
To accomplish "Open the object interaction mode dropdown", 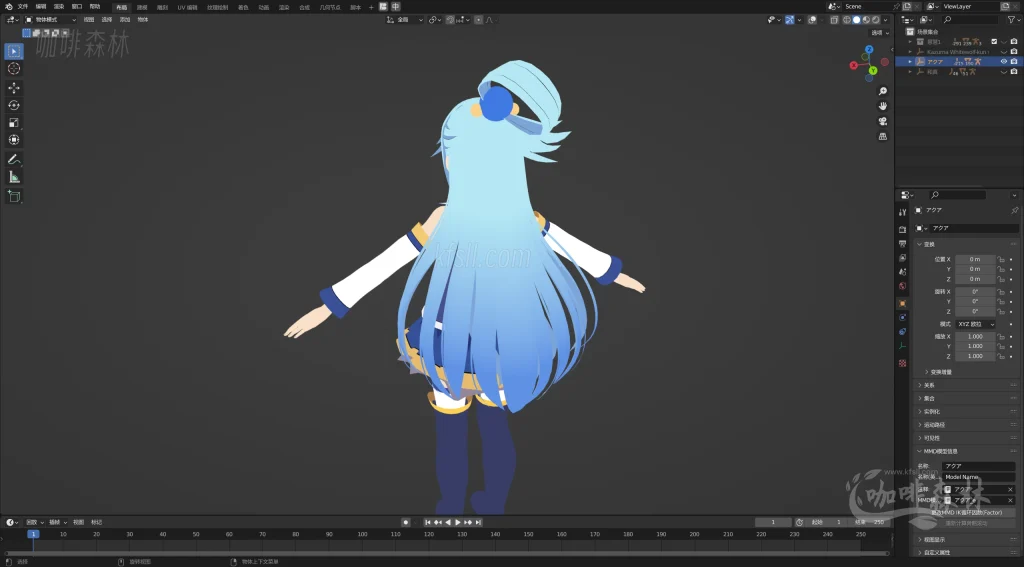I will pos(50,20).
